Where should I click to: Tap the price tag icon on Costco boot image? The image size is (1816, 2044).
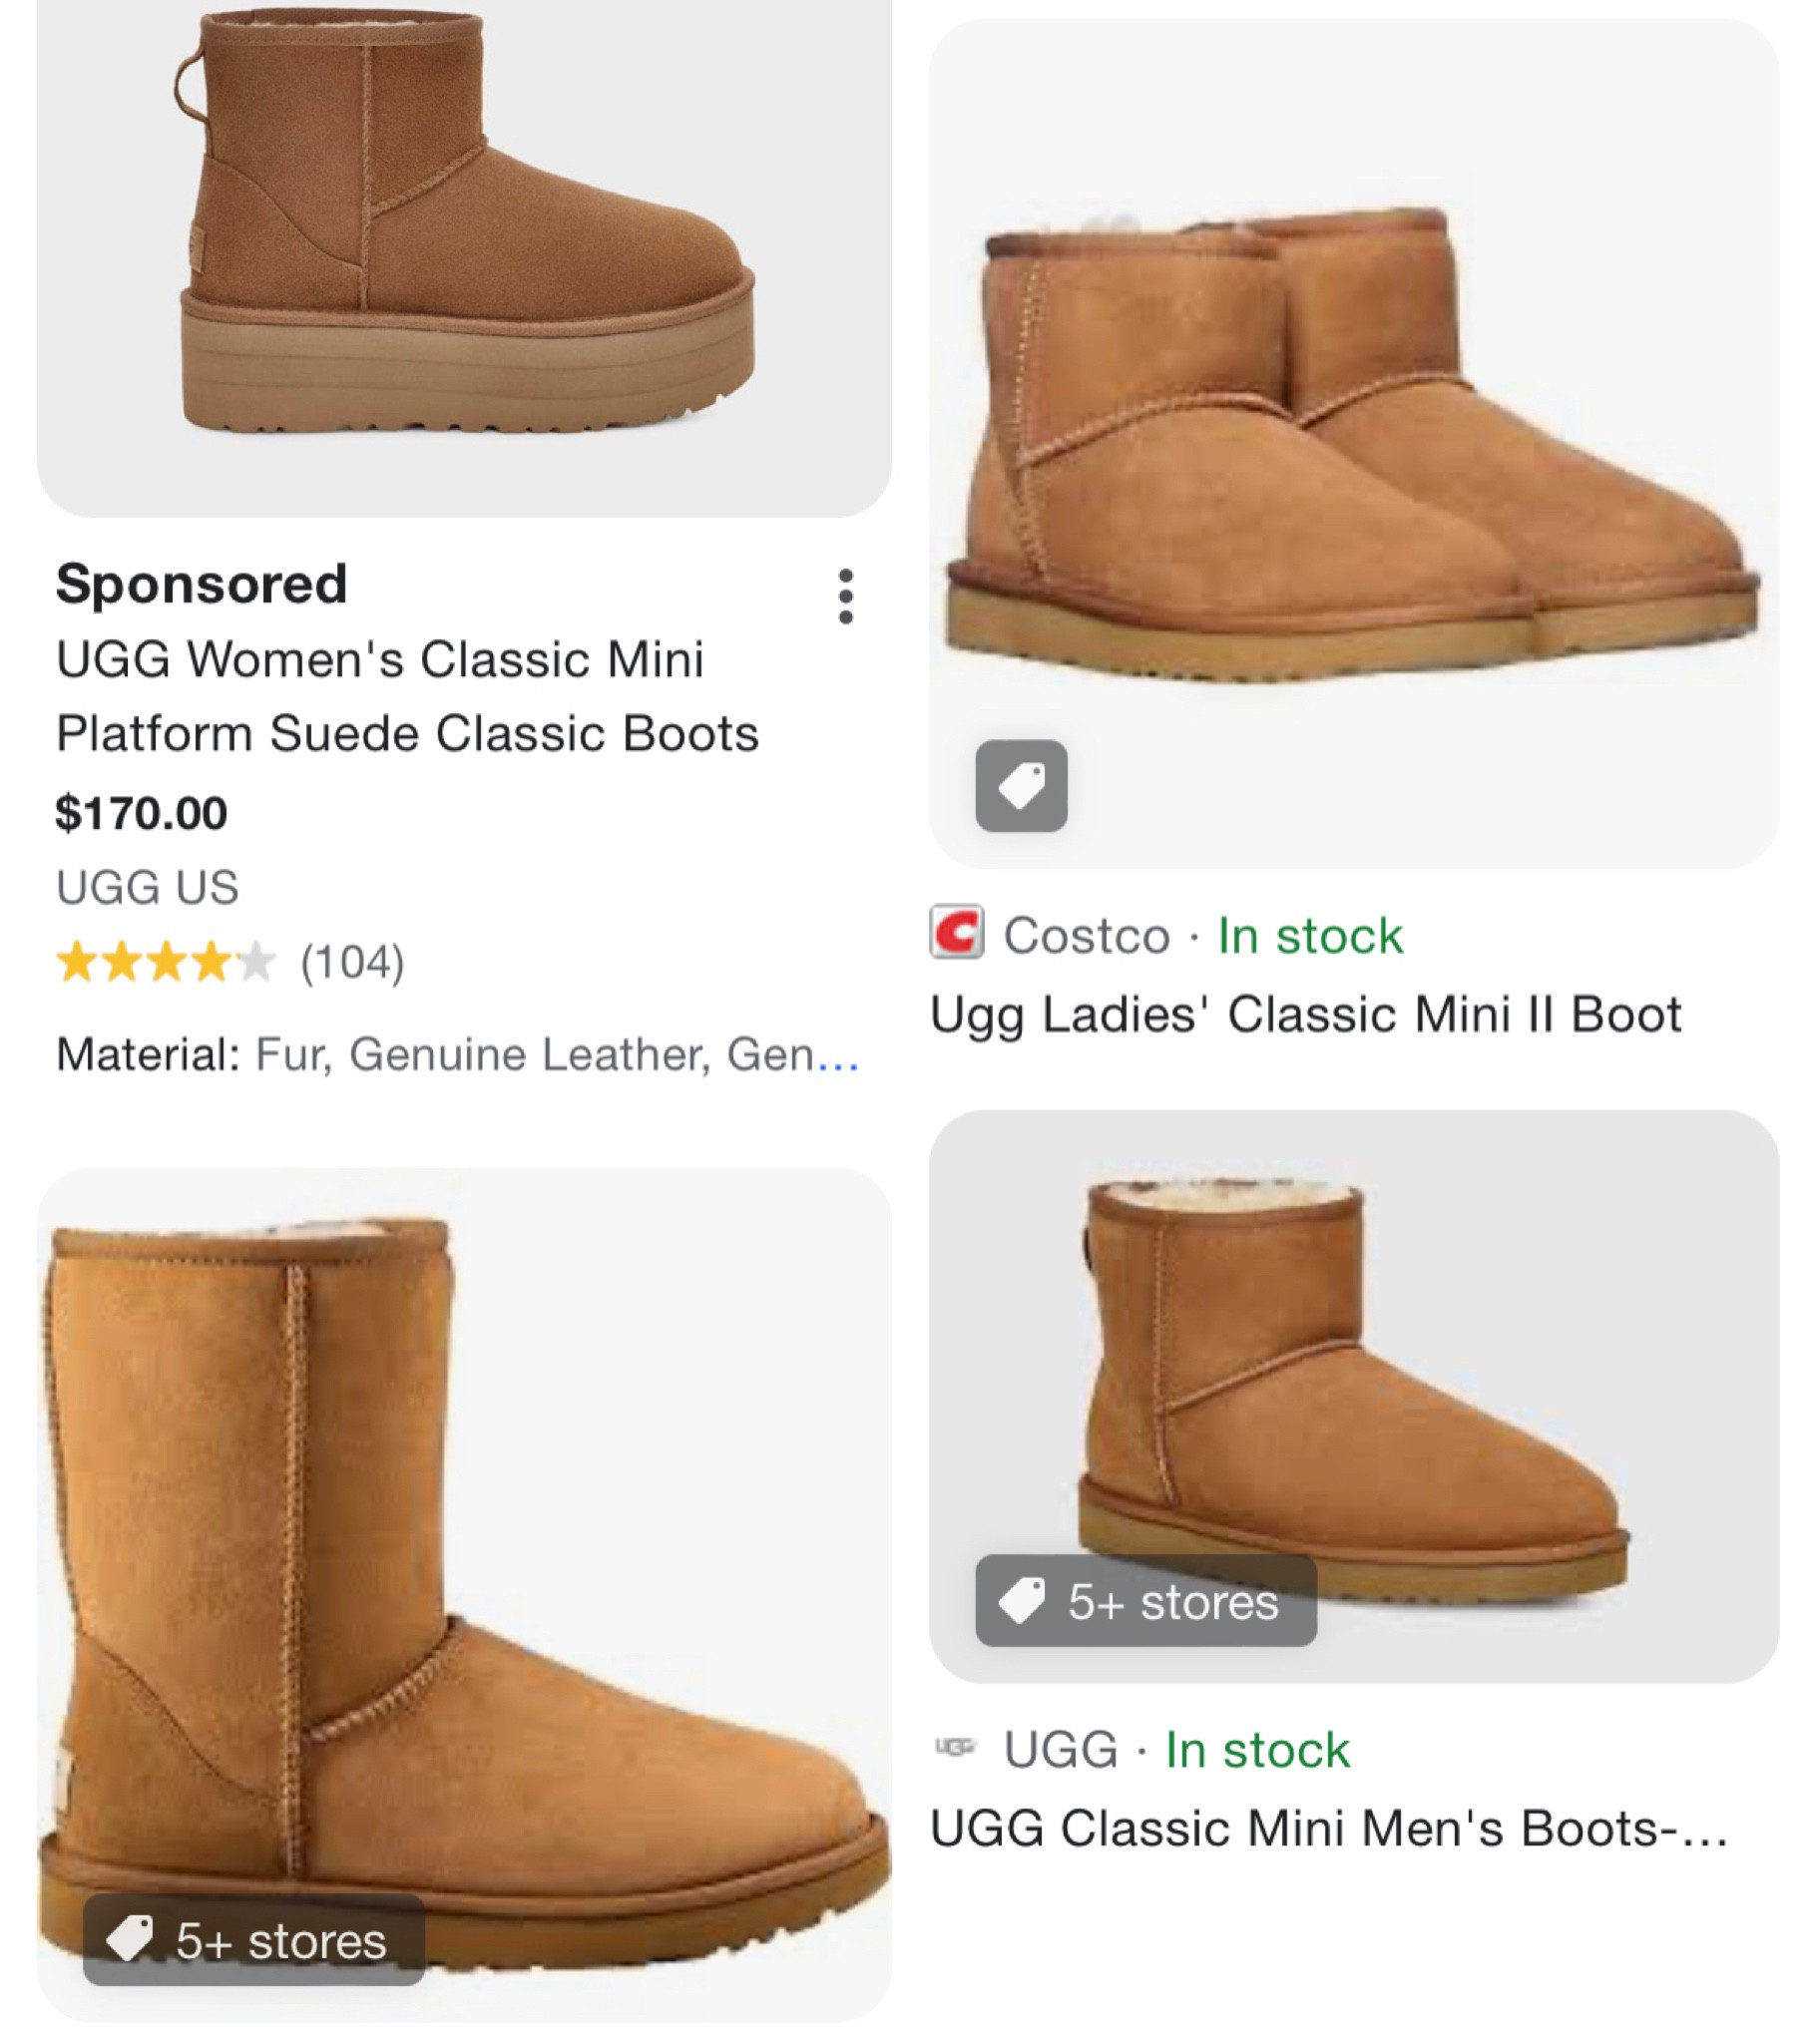pyautogui.click(x=1021, y=786)
